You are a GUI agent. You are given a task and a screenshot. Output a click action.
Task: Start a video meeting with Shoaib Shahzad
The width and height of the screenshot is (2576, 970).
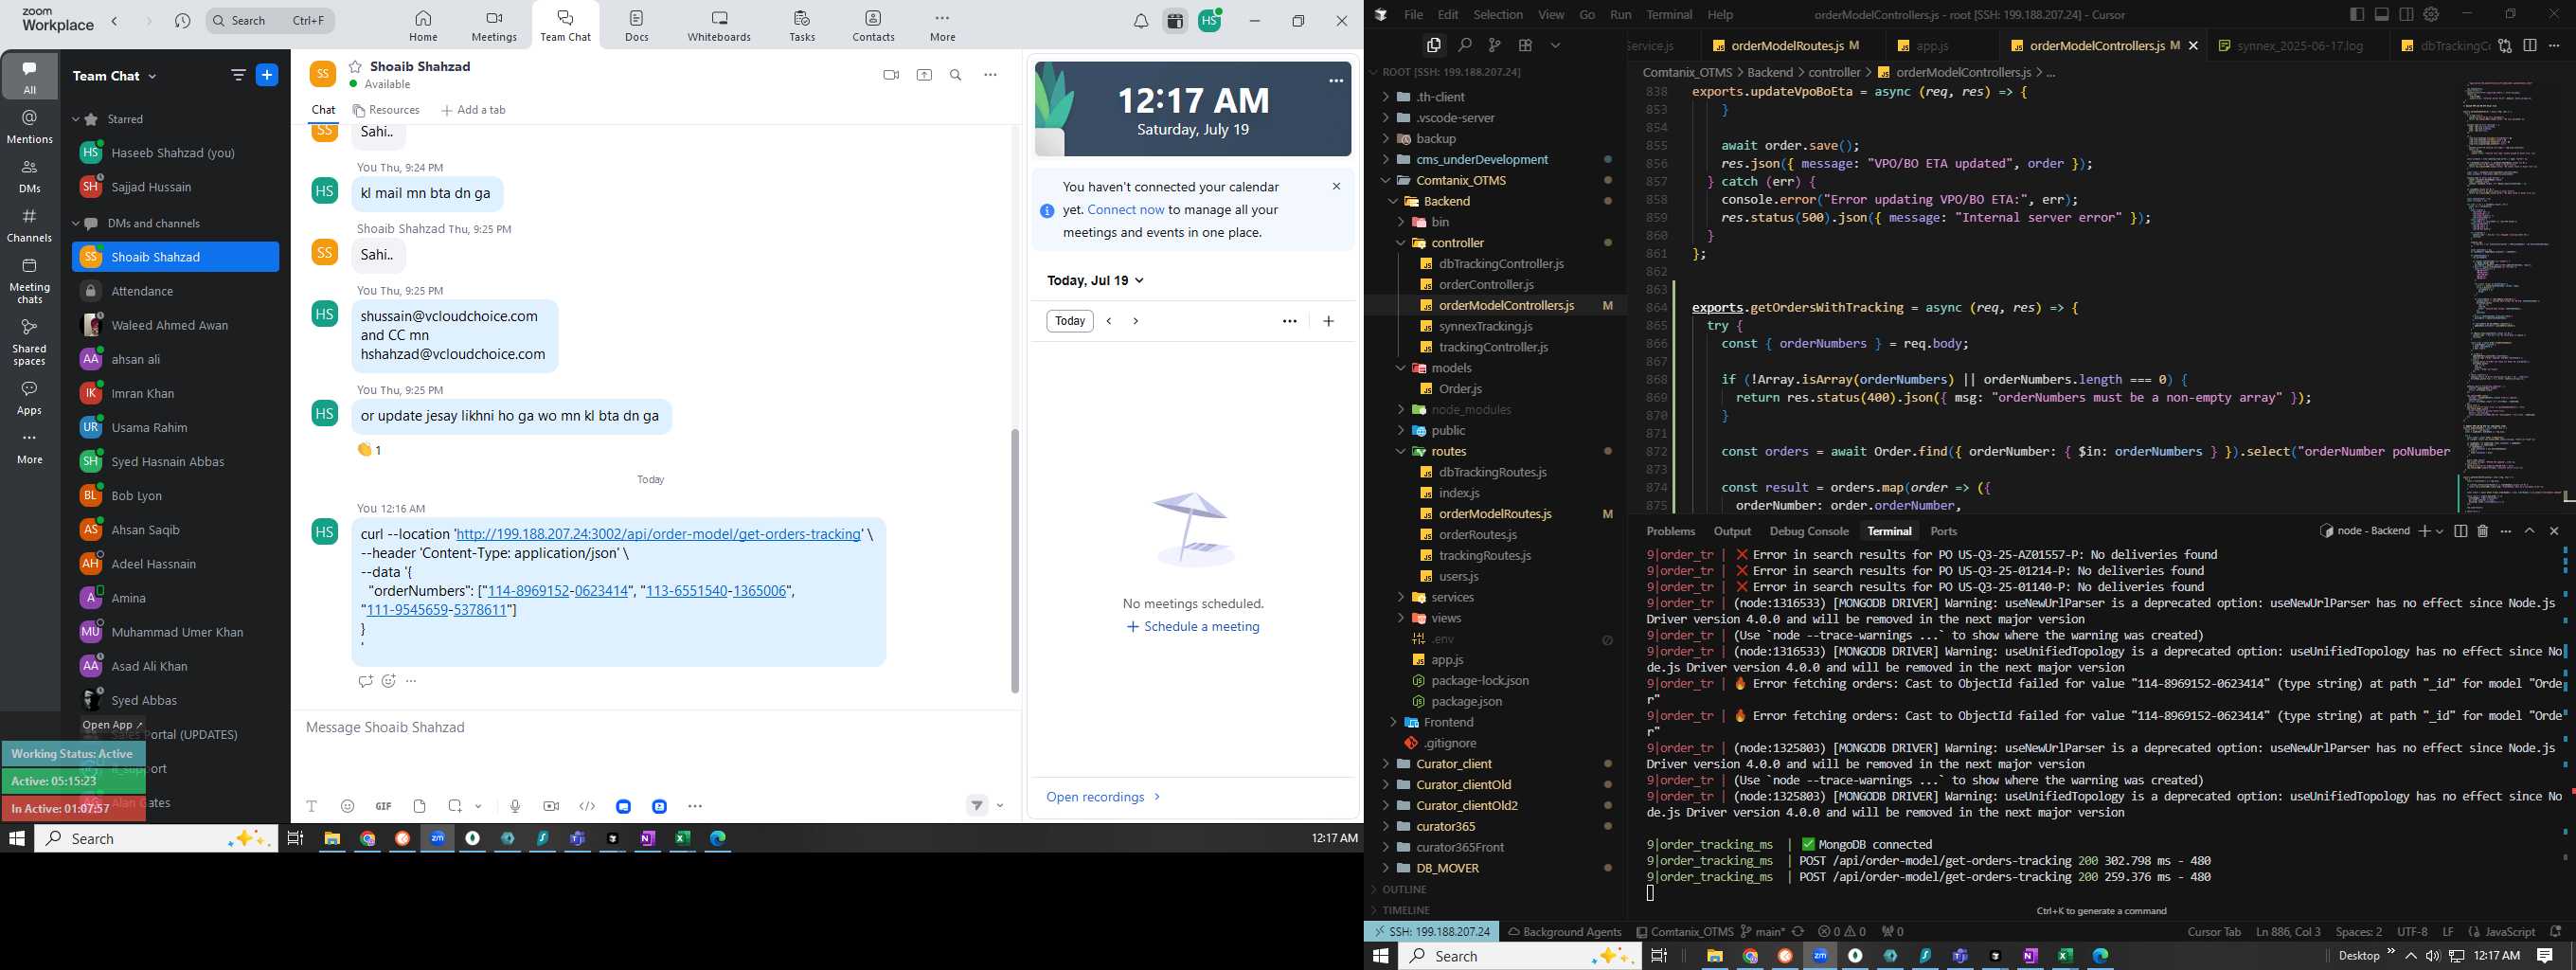tap(890, 75)
